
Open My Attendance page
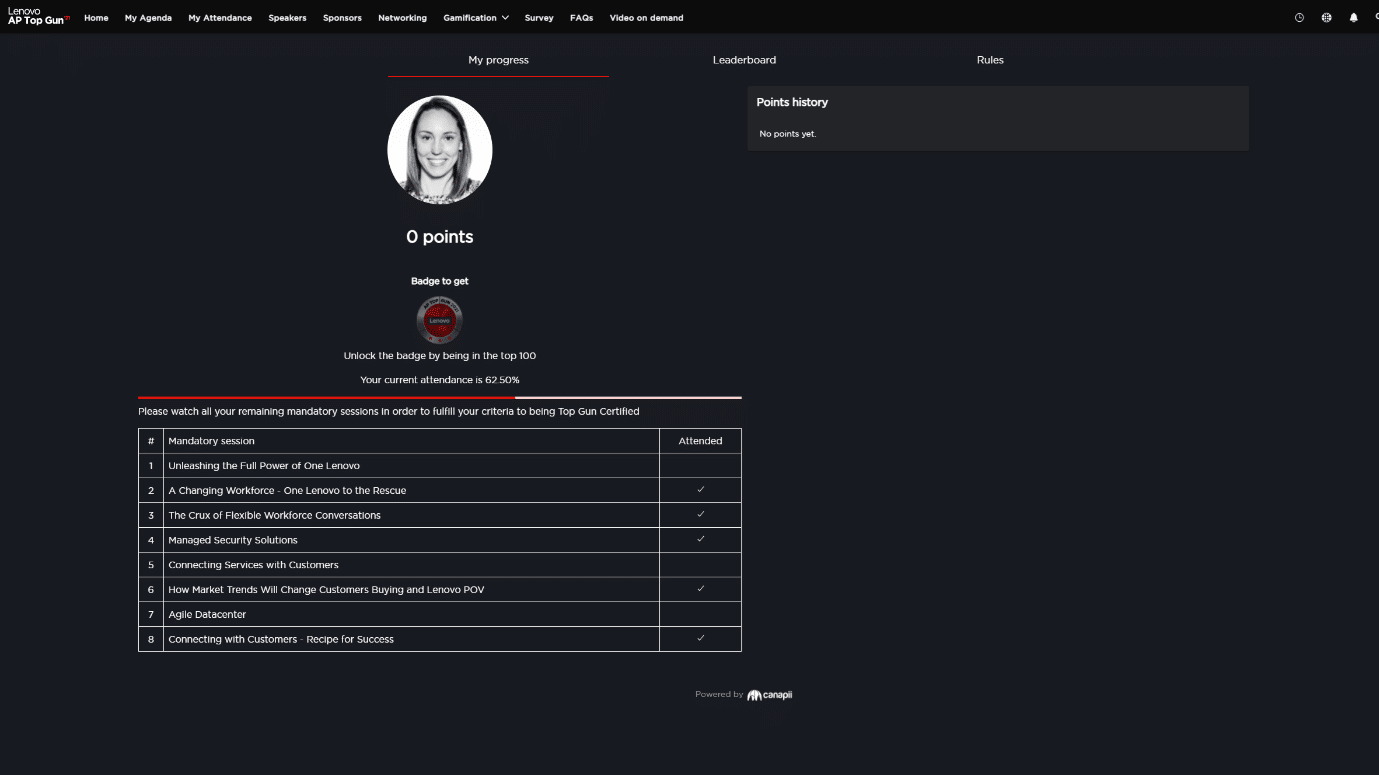(220, 18)
